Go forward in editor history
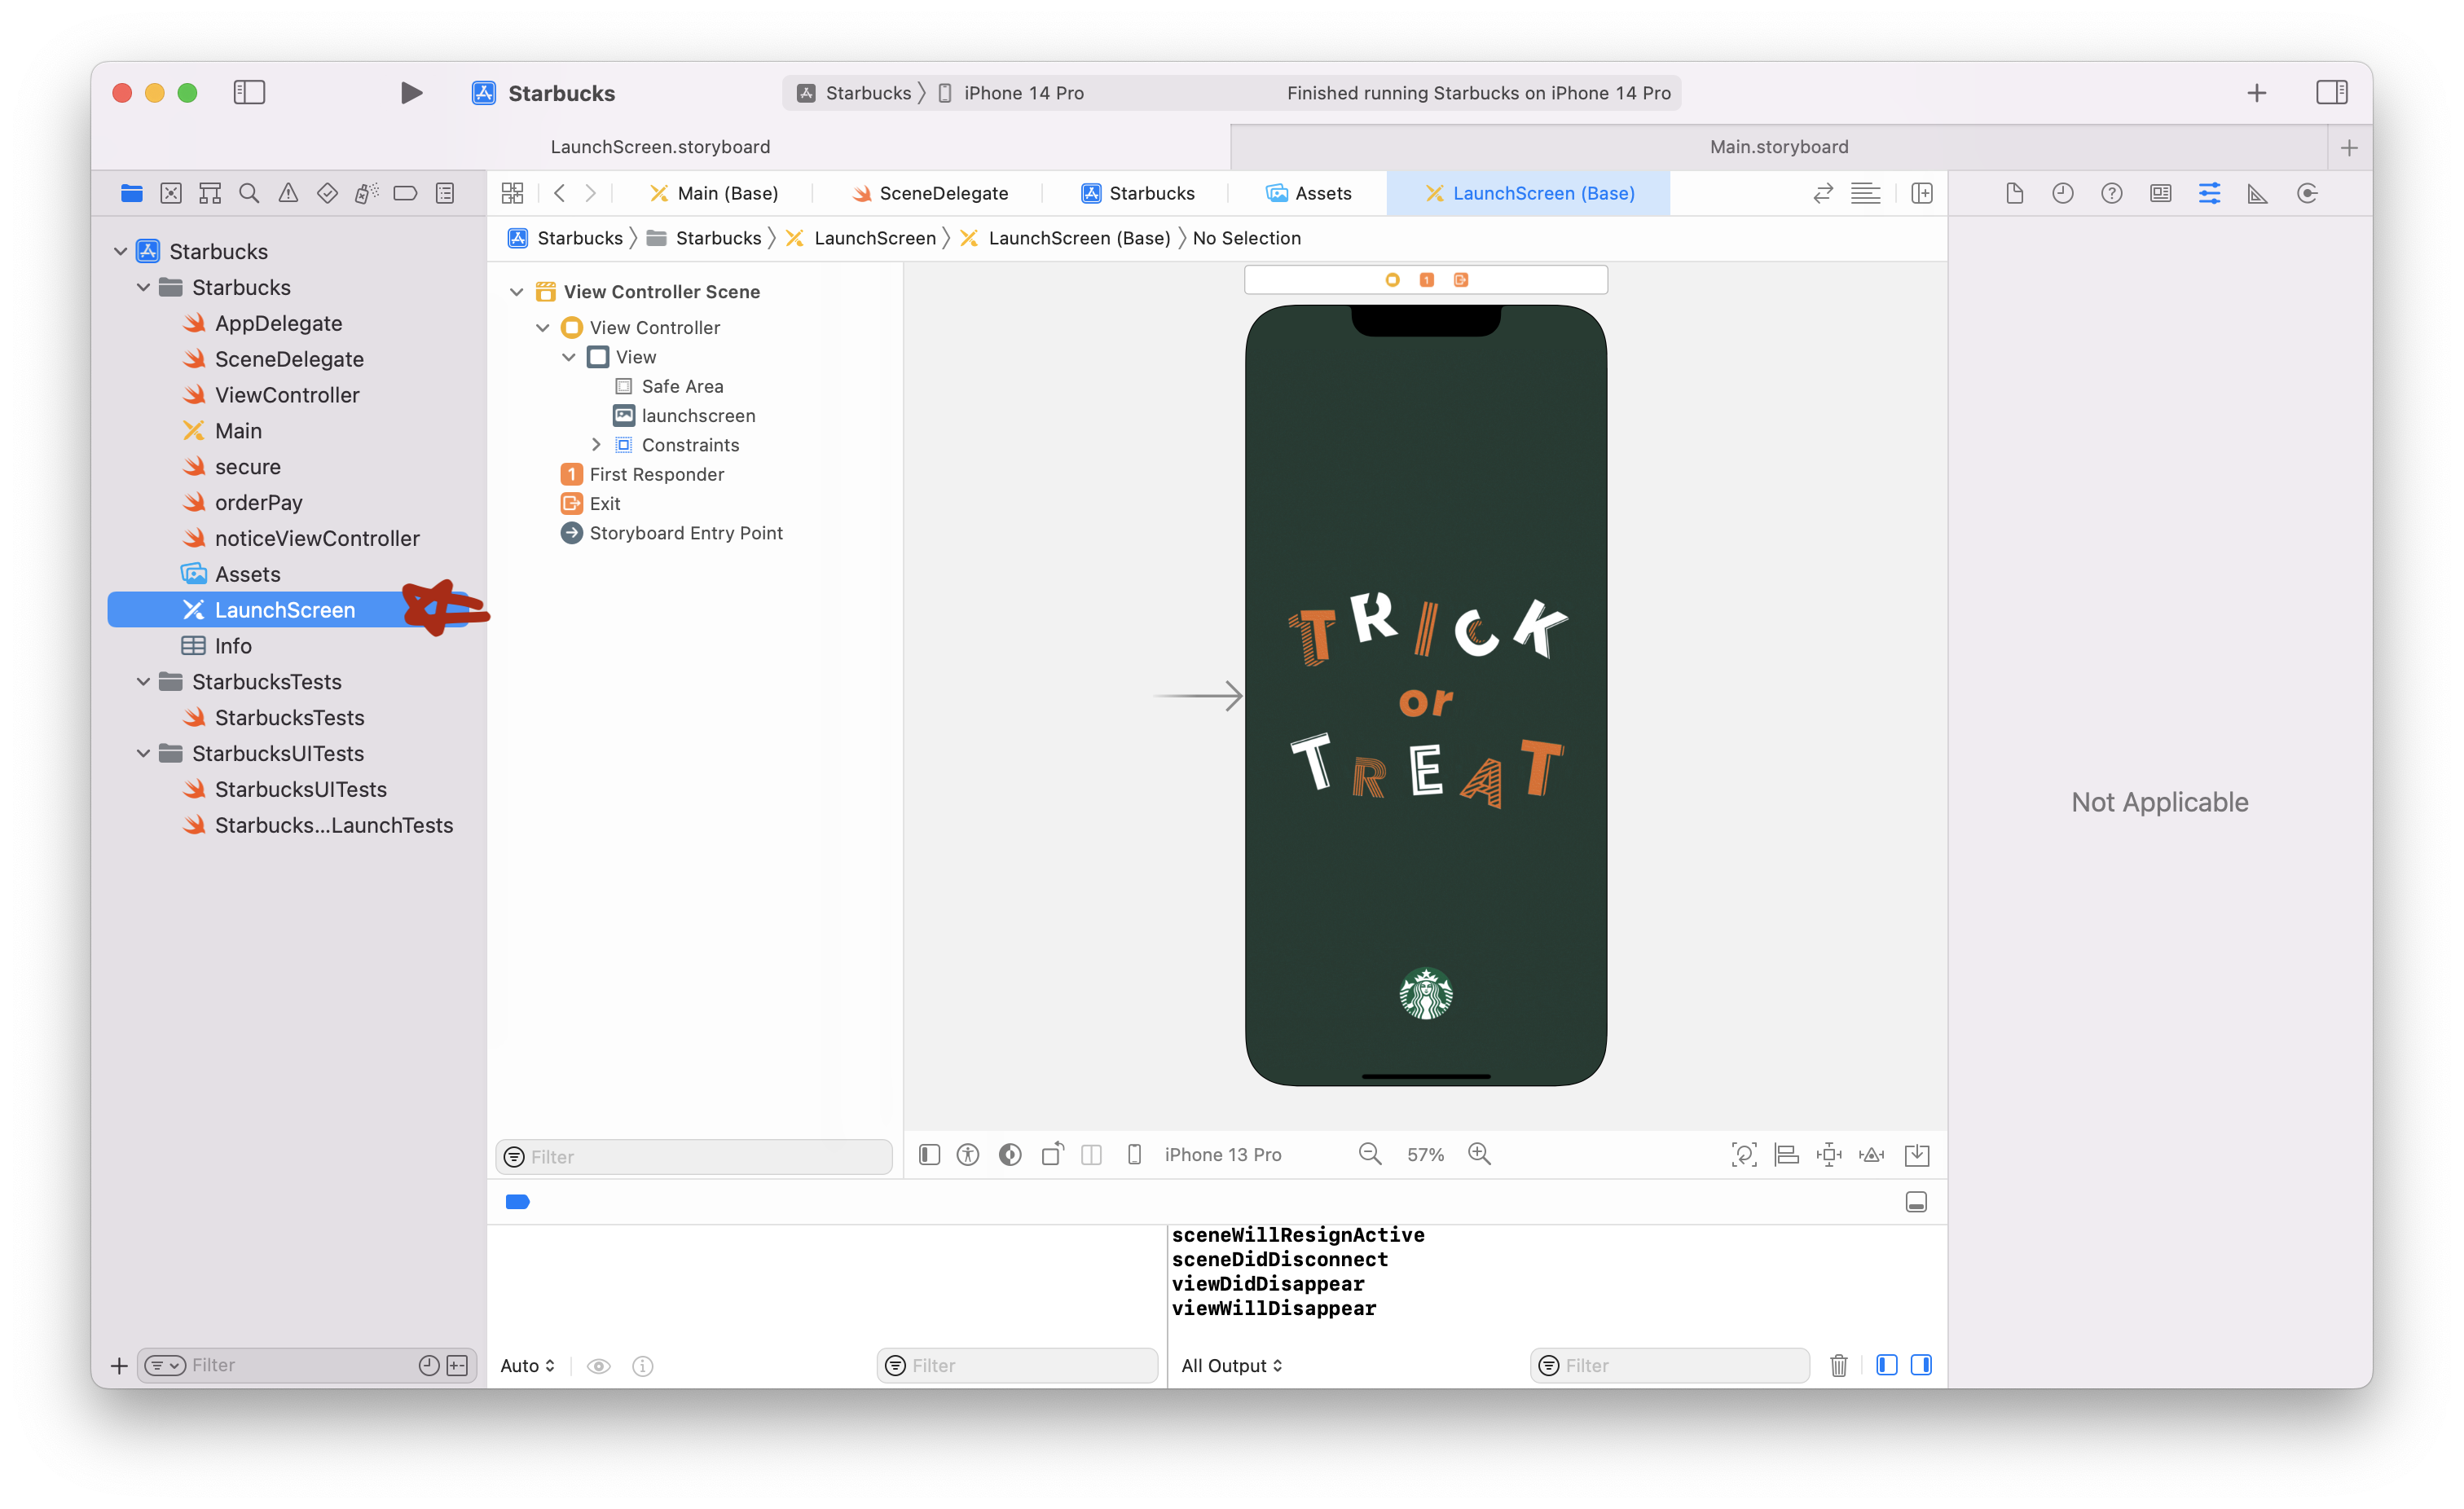Screen dimensions: 2464x1509 [x=591, y=193]
